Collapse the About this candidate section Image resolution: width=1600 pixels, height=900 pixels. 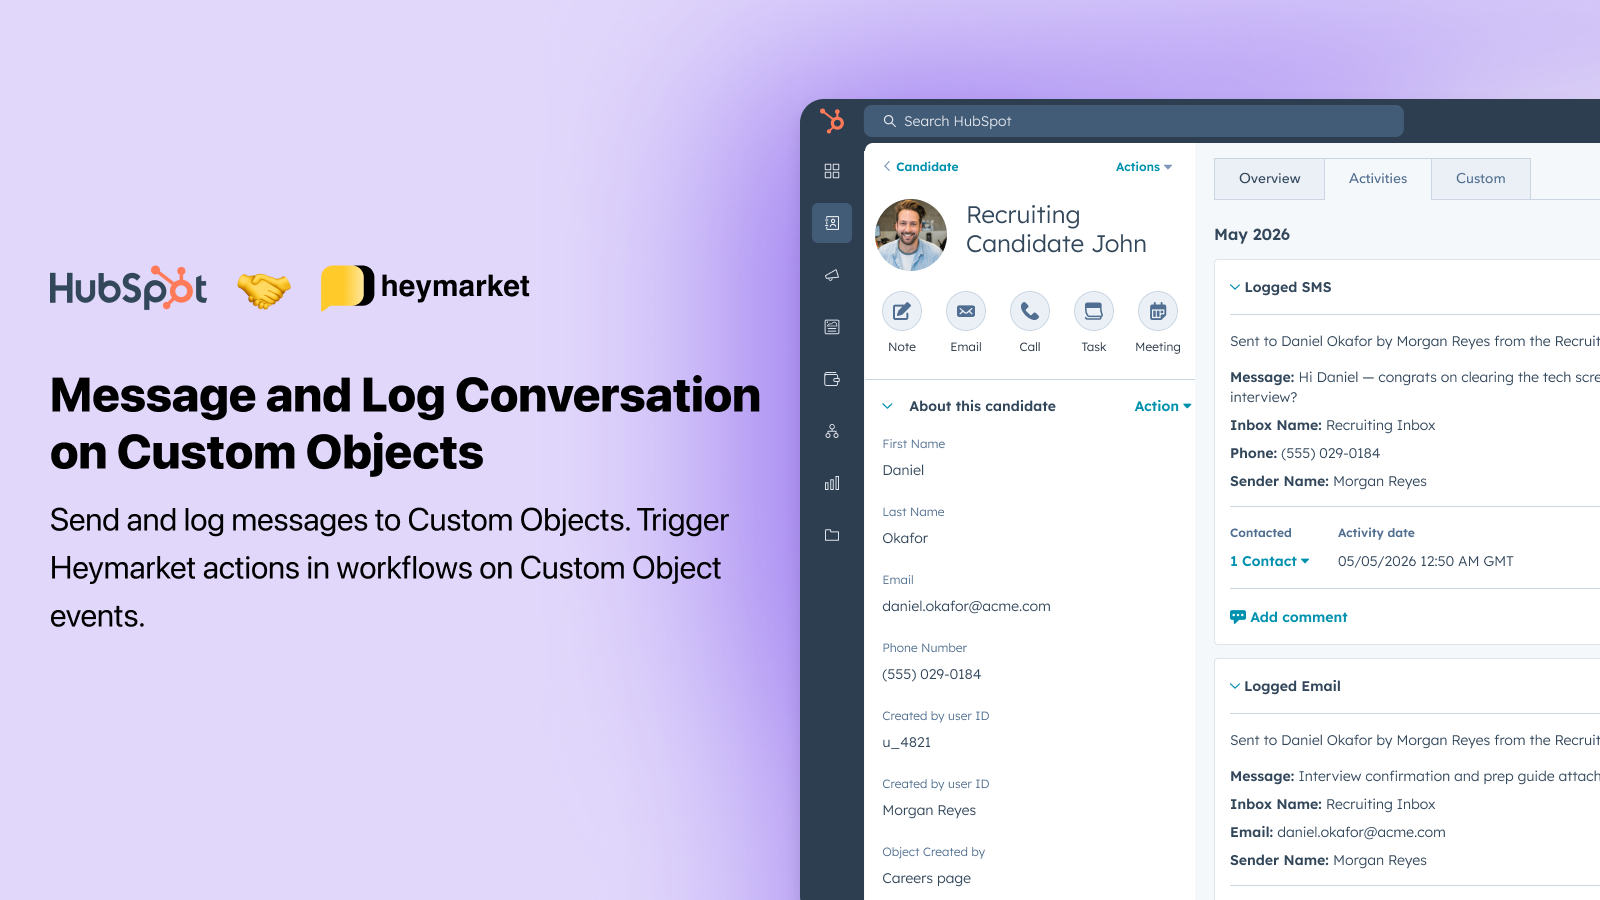[x=887, y=406]
